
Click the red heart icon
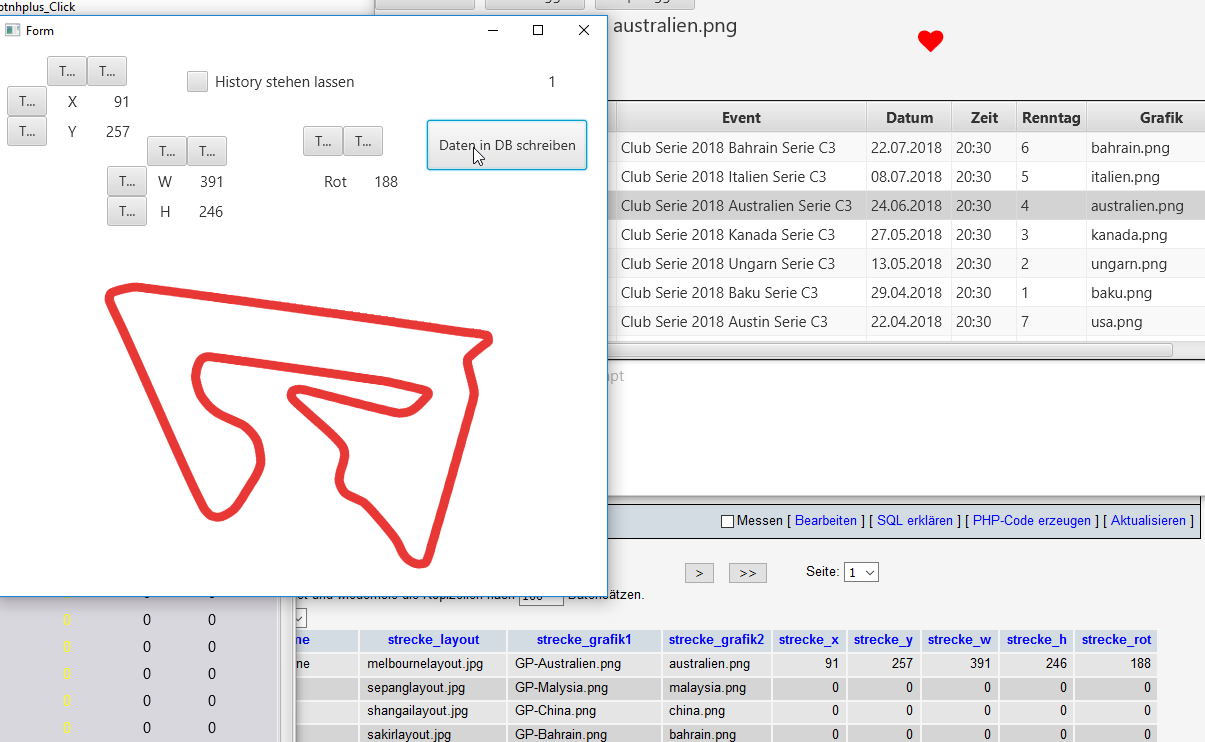click(x=930, y=41)
